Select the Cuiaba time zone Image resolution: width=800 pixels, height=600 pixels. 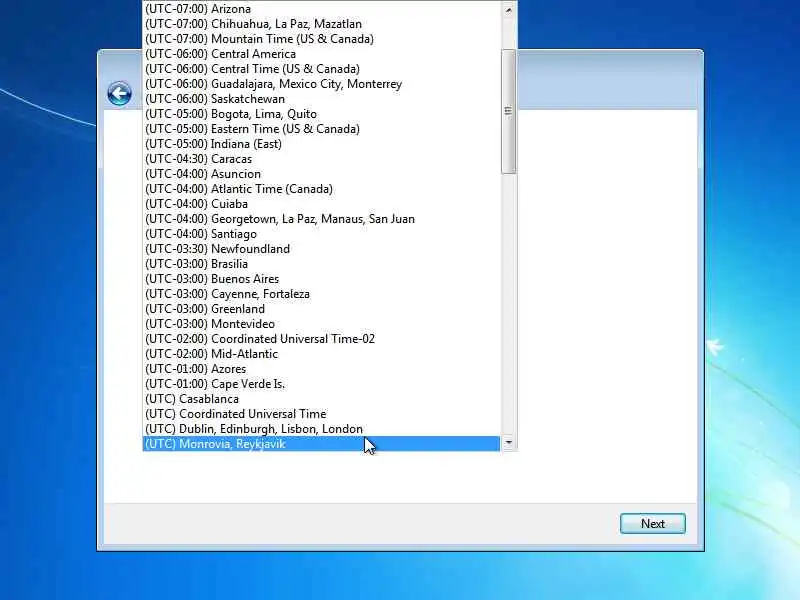[x=321, y=204]
